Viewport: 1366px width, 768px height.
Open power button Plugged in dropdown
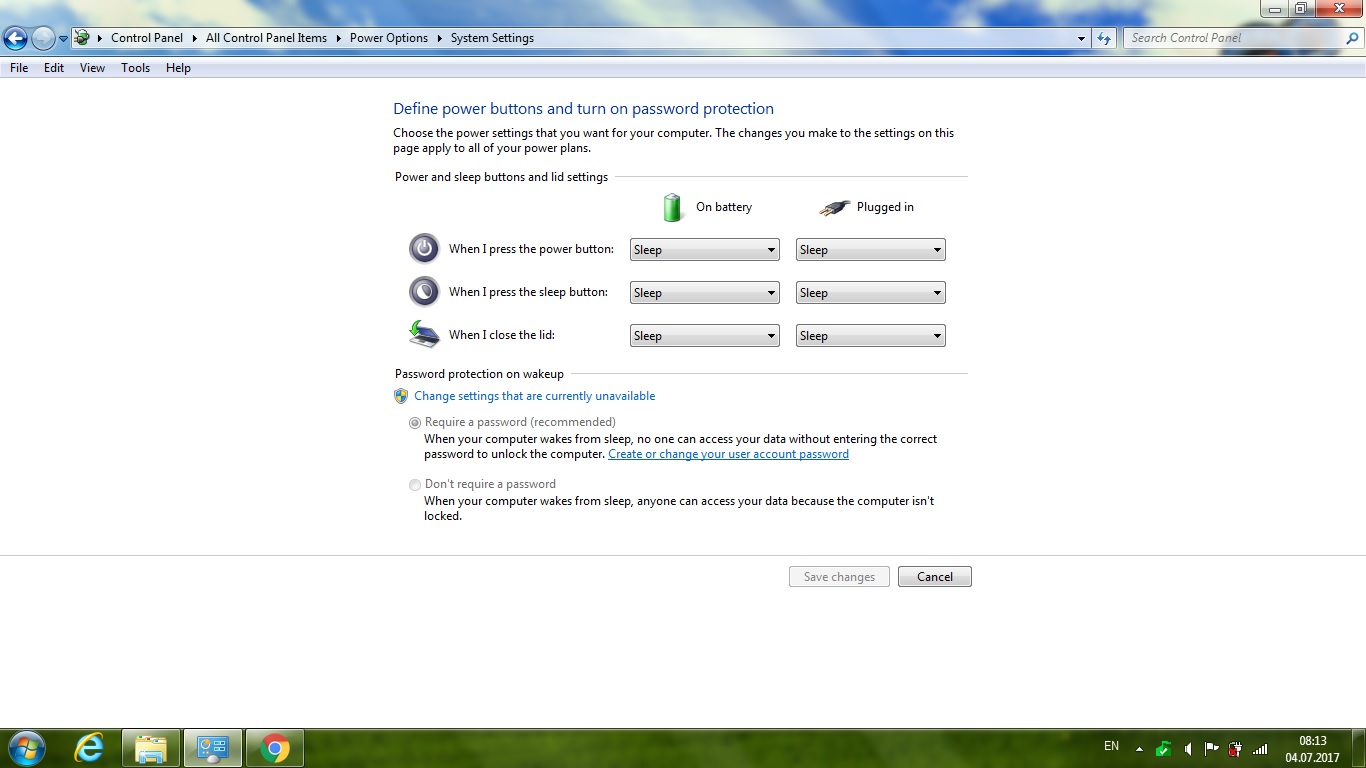(x=870, y=250)
